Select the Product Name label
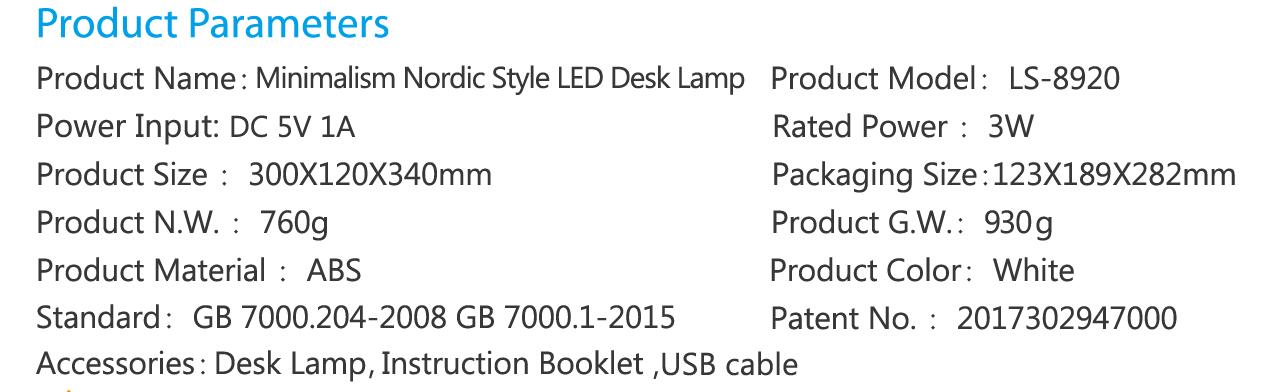This screenshot has width=1278, height=392. coord(137,79)
